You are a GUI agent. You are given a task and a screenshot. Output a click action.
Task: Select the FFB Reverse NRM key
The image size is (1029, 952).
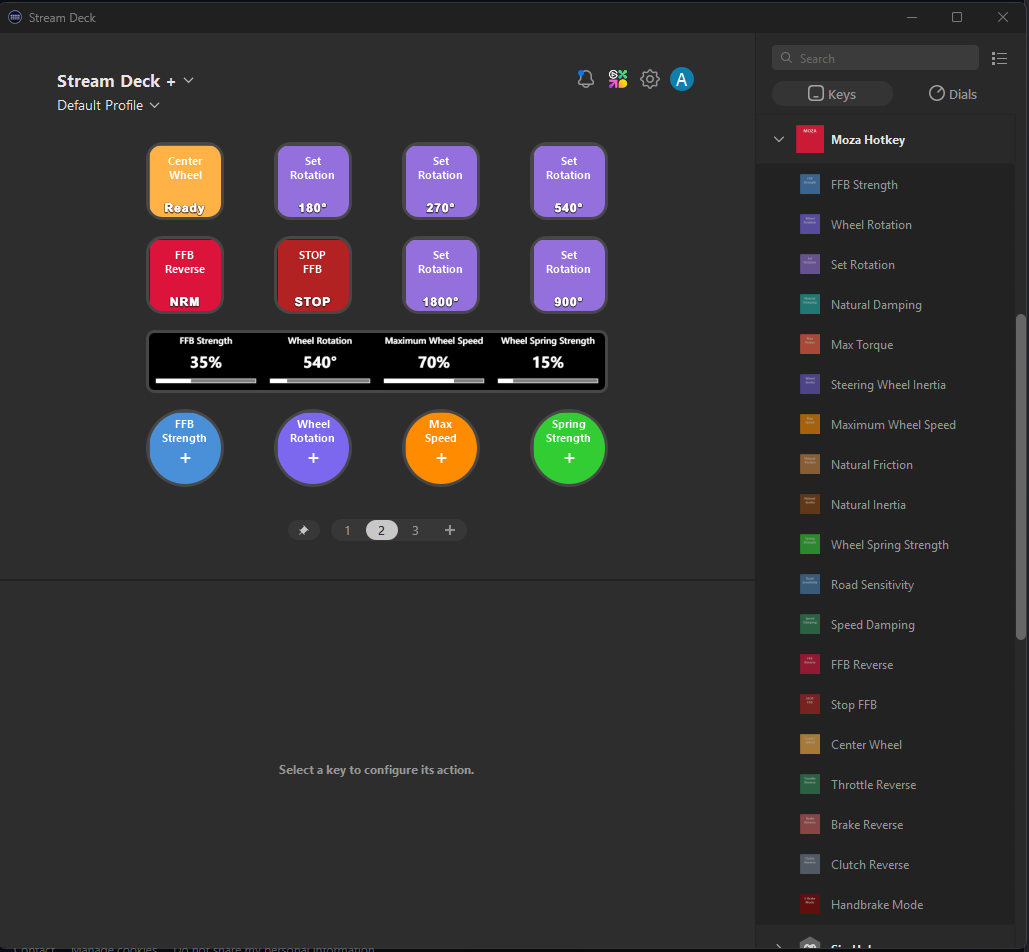185,275
